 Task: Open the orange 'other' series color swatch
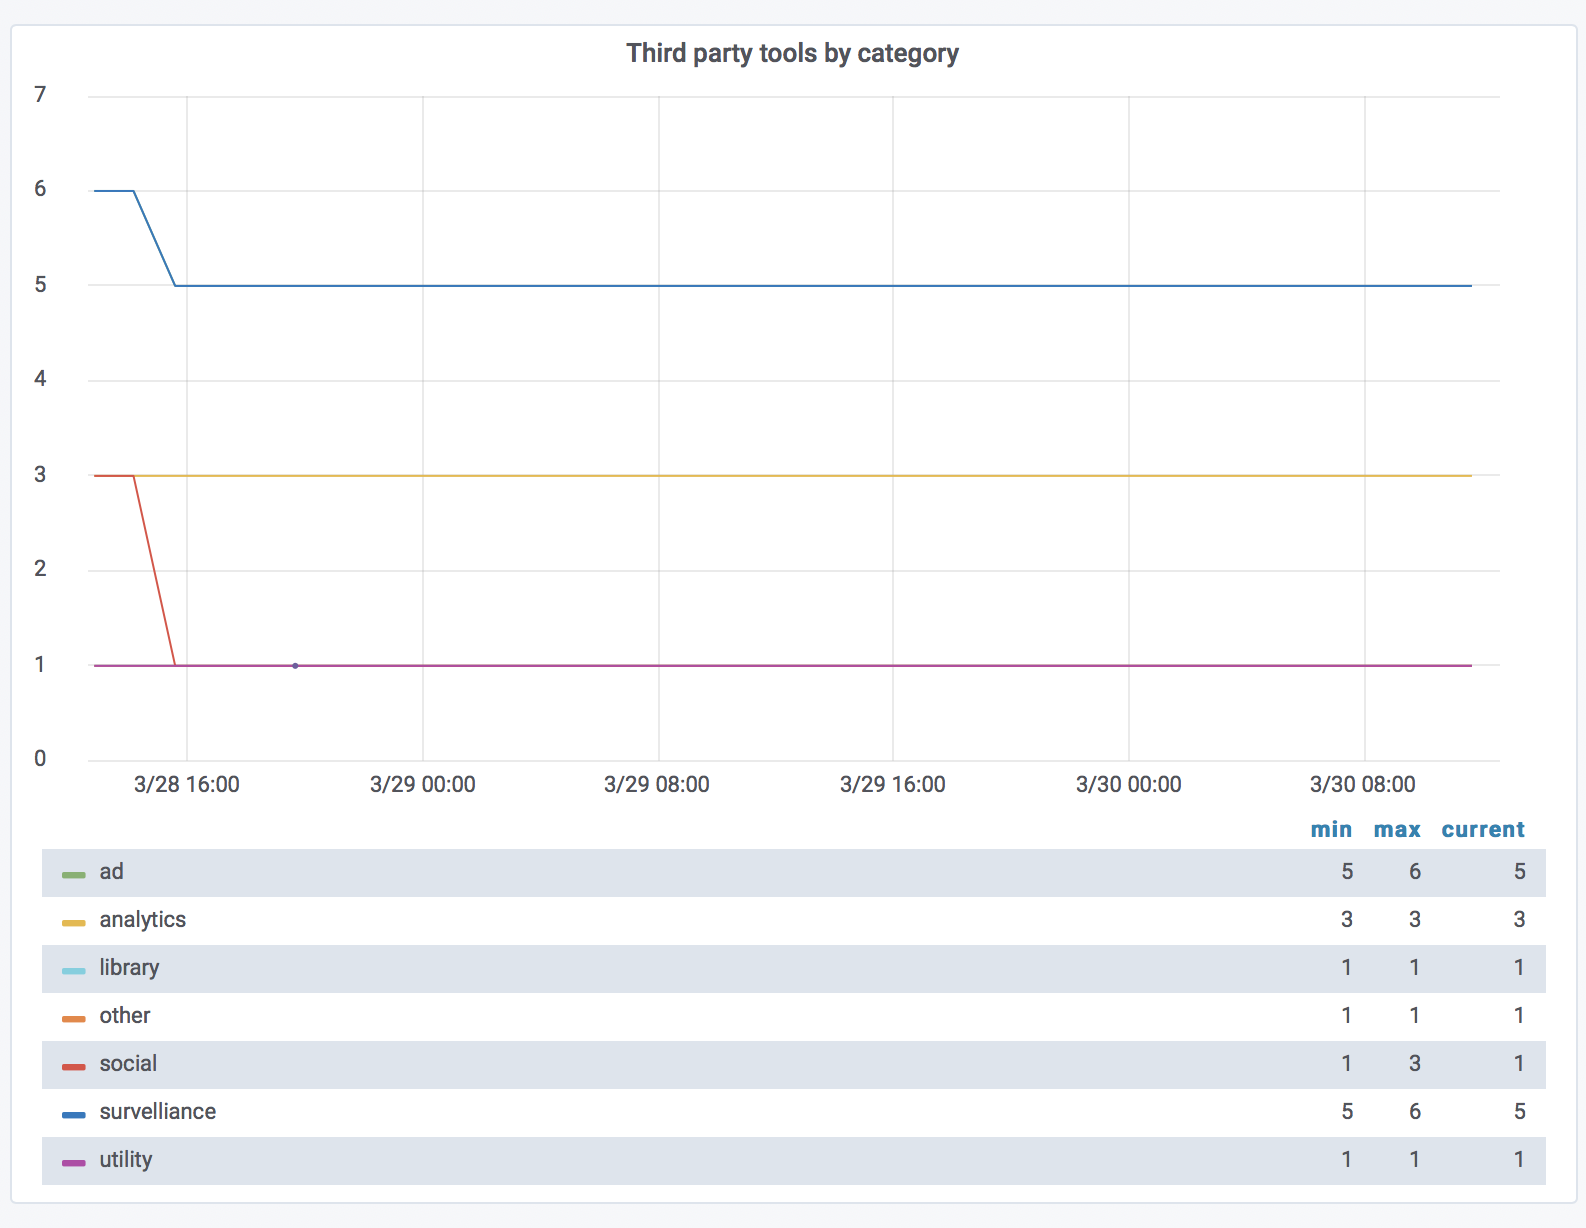[x=74, y=1019]
